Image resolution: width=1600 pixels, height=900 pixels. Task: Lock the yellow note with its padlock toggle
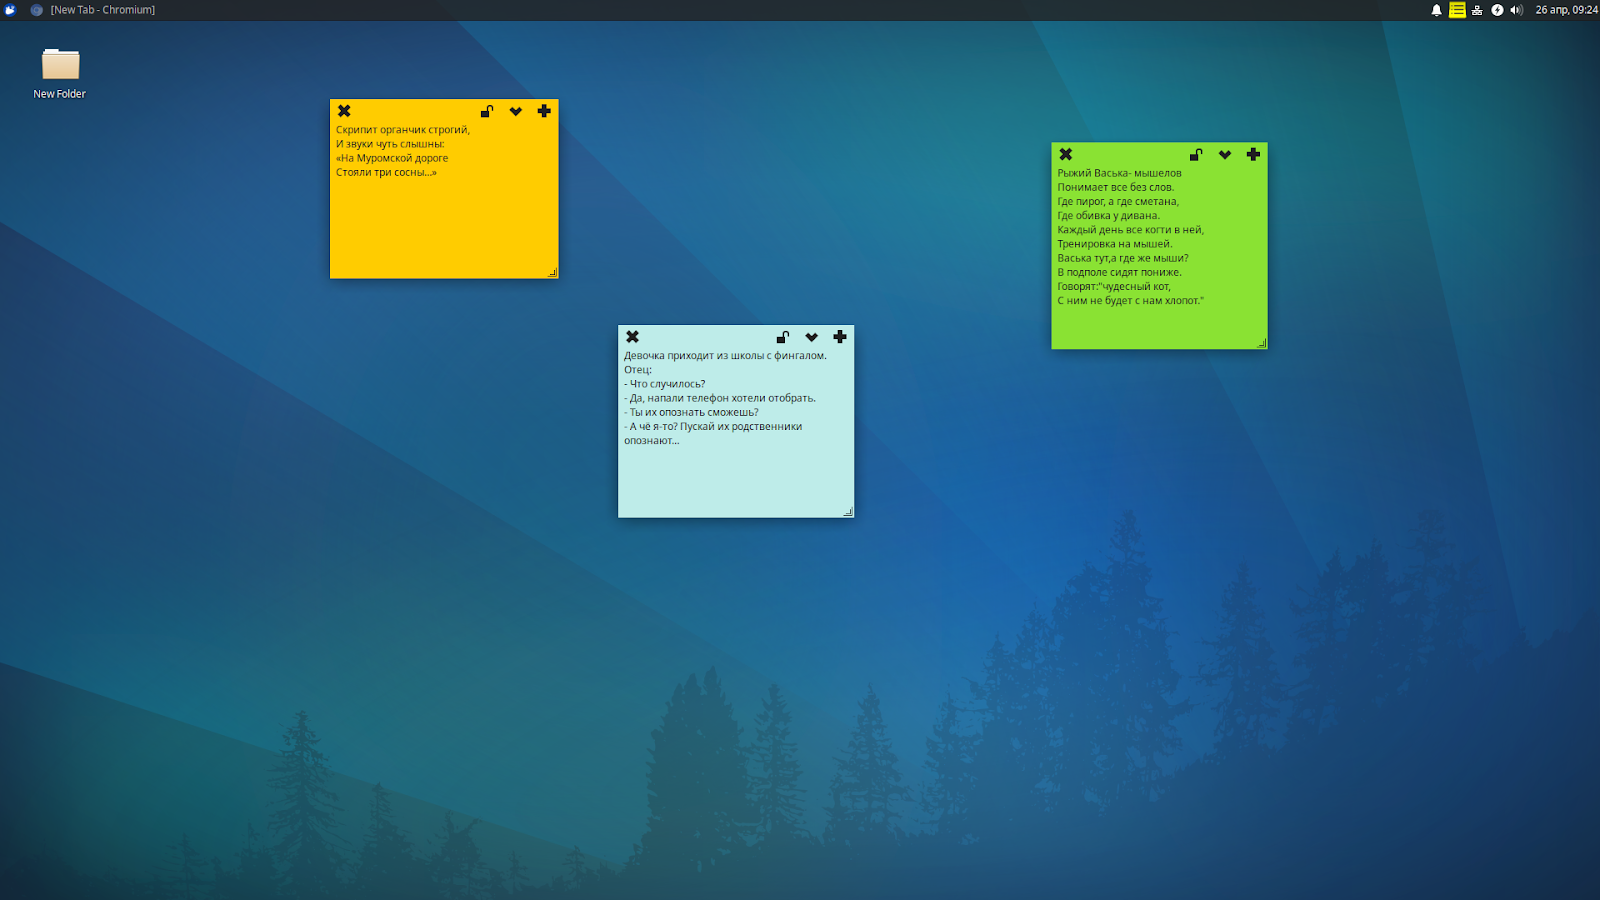(x=487, y=111)
